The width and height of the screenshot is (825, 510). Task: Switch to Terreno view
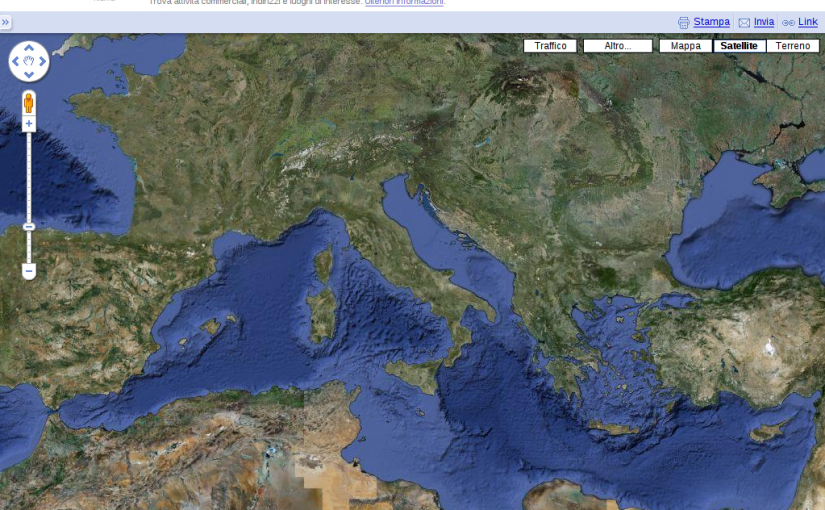793,46
